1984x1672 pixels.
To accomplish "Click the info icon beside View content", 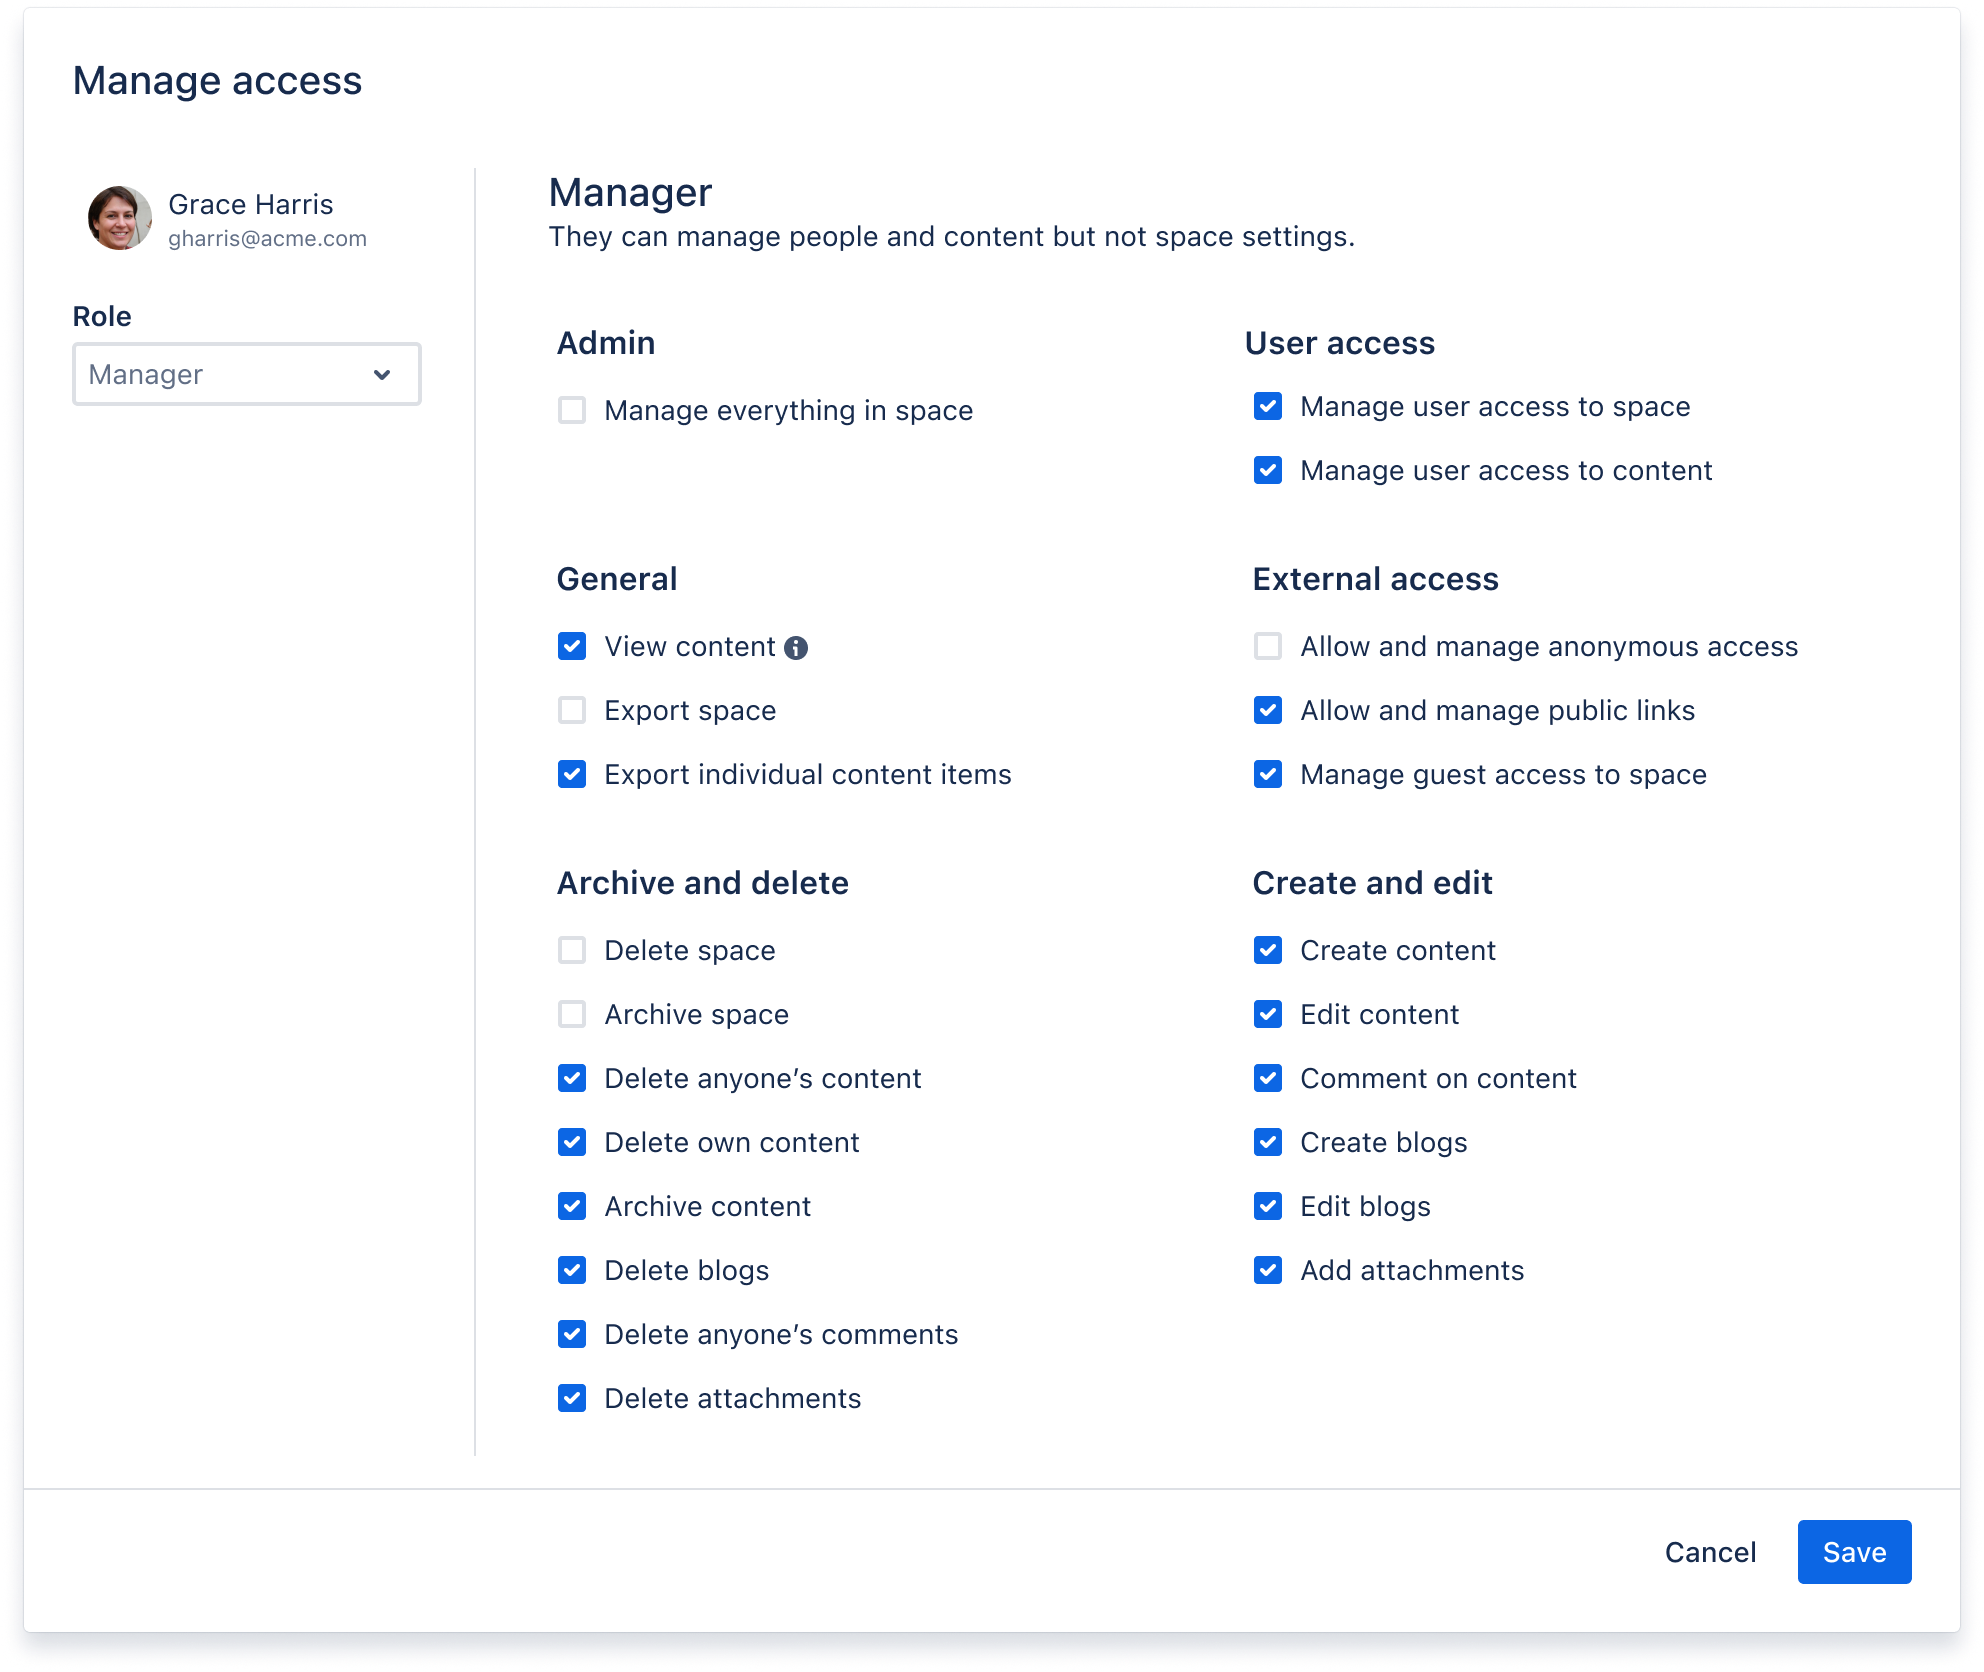I will [797, 647].
